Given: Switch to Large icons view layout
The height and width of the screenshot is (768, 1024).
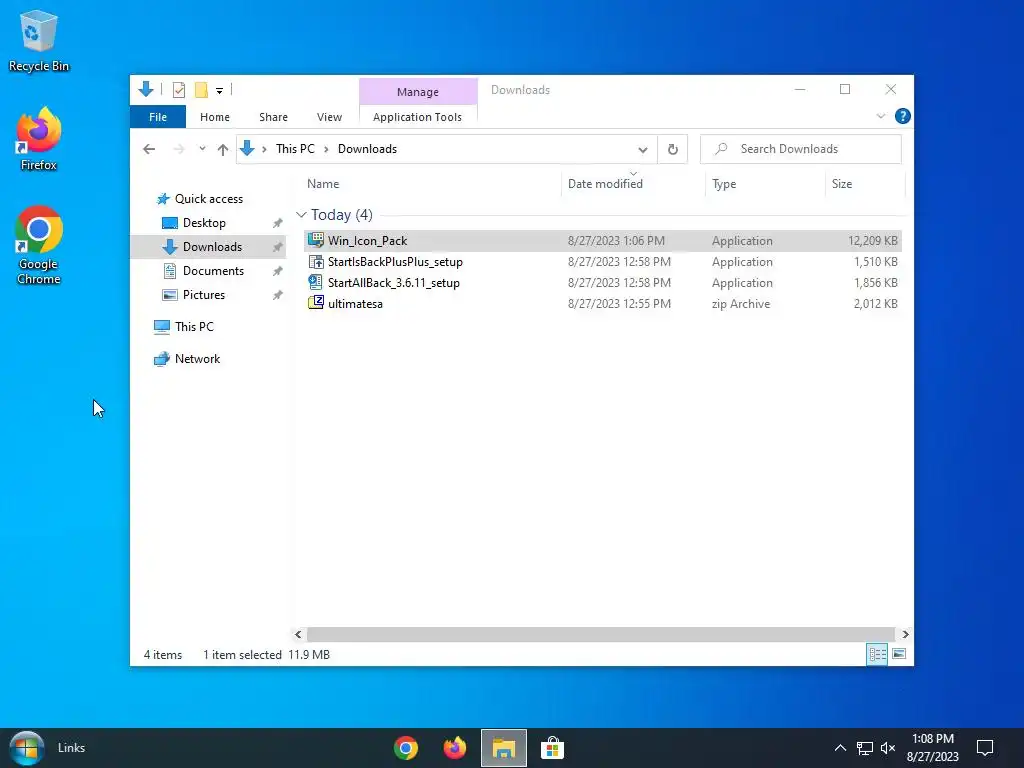Looking at the screenshot, I should coord(899,654).
